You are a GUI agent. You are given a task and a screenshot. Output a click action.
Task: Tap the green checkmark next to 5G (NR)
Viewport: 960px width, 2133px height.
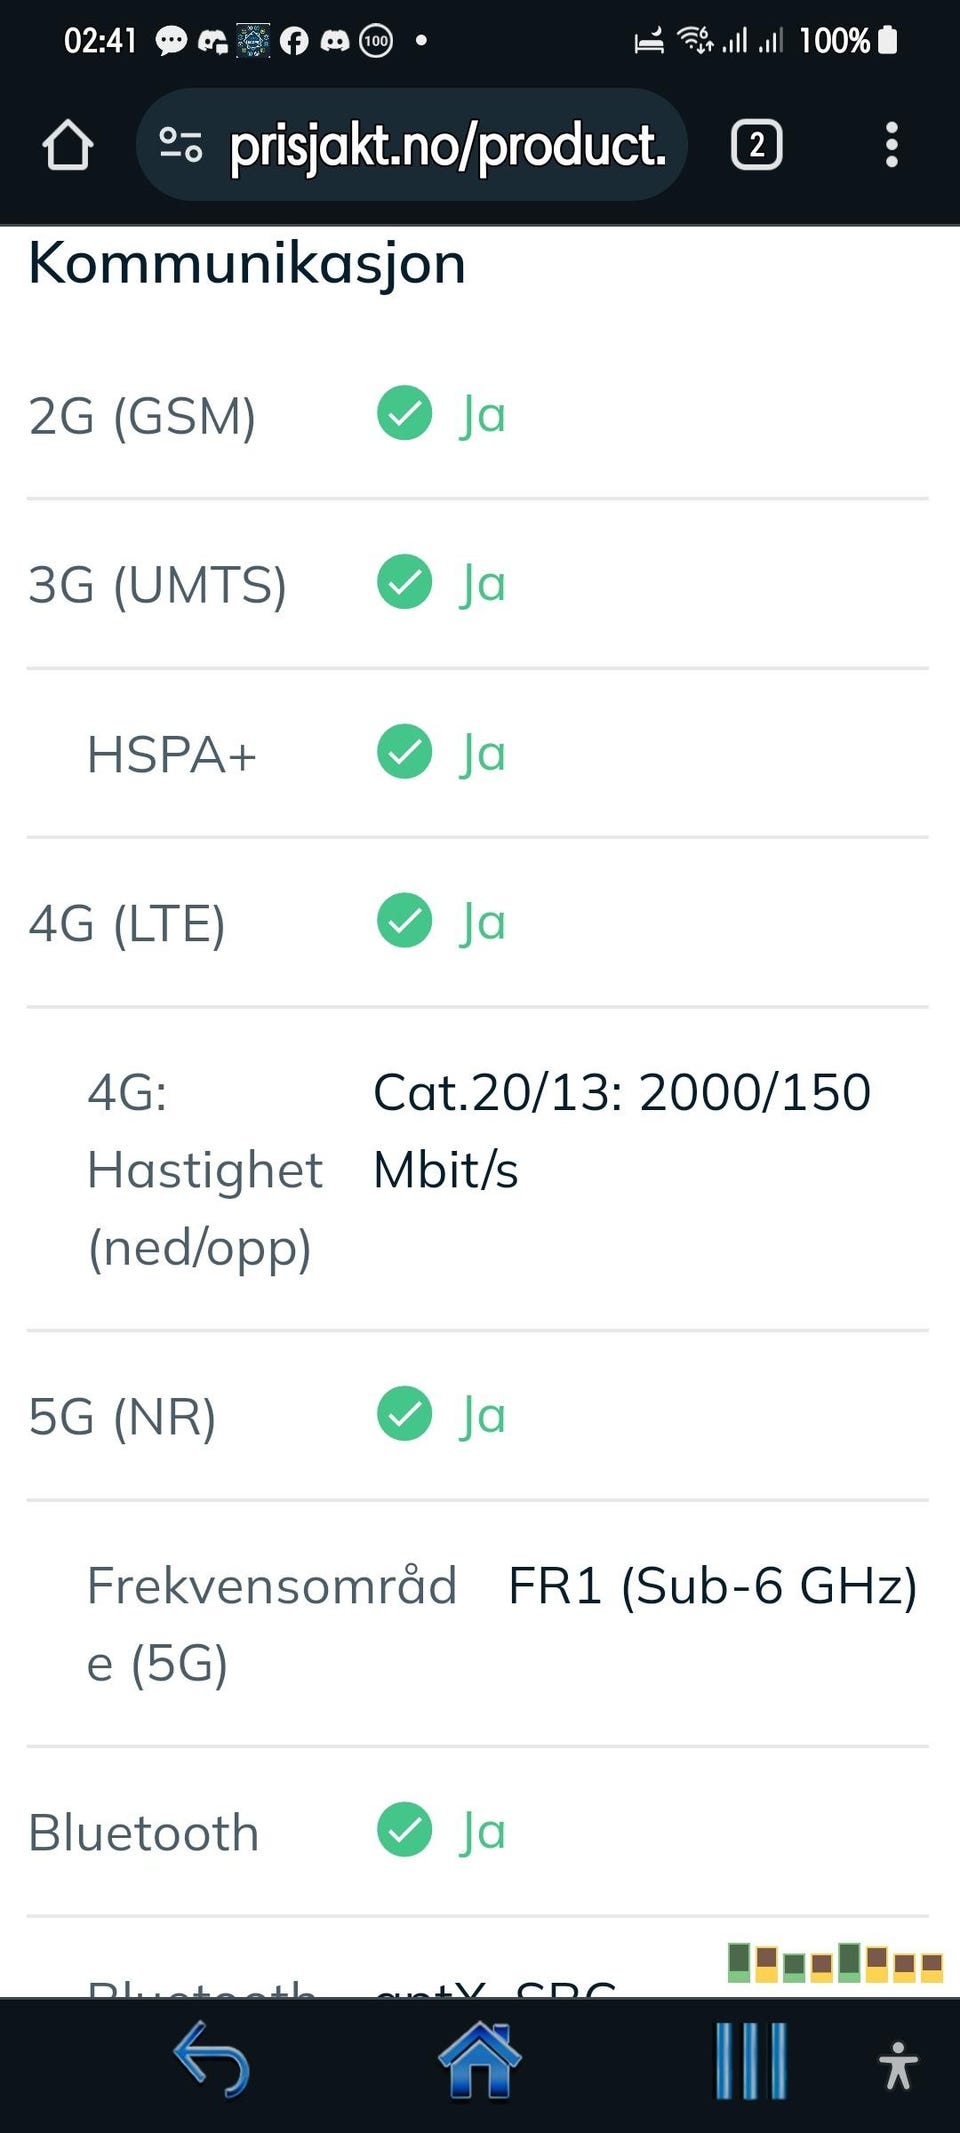404,1414
